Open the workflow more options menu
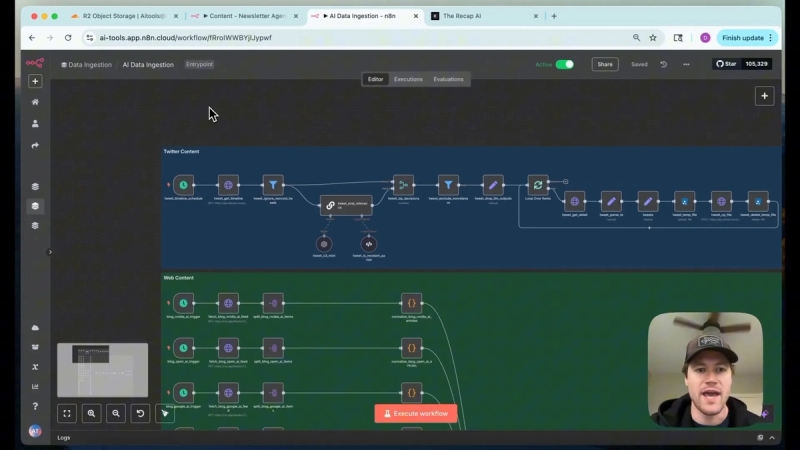The height and width of the screenshot is (450, 800). [x=686, y=64]
